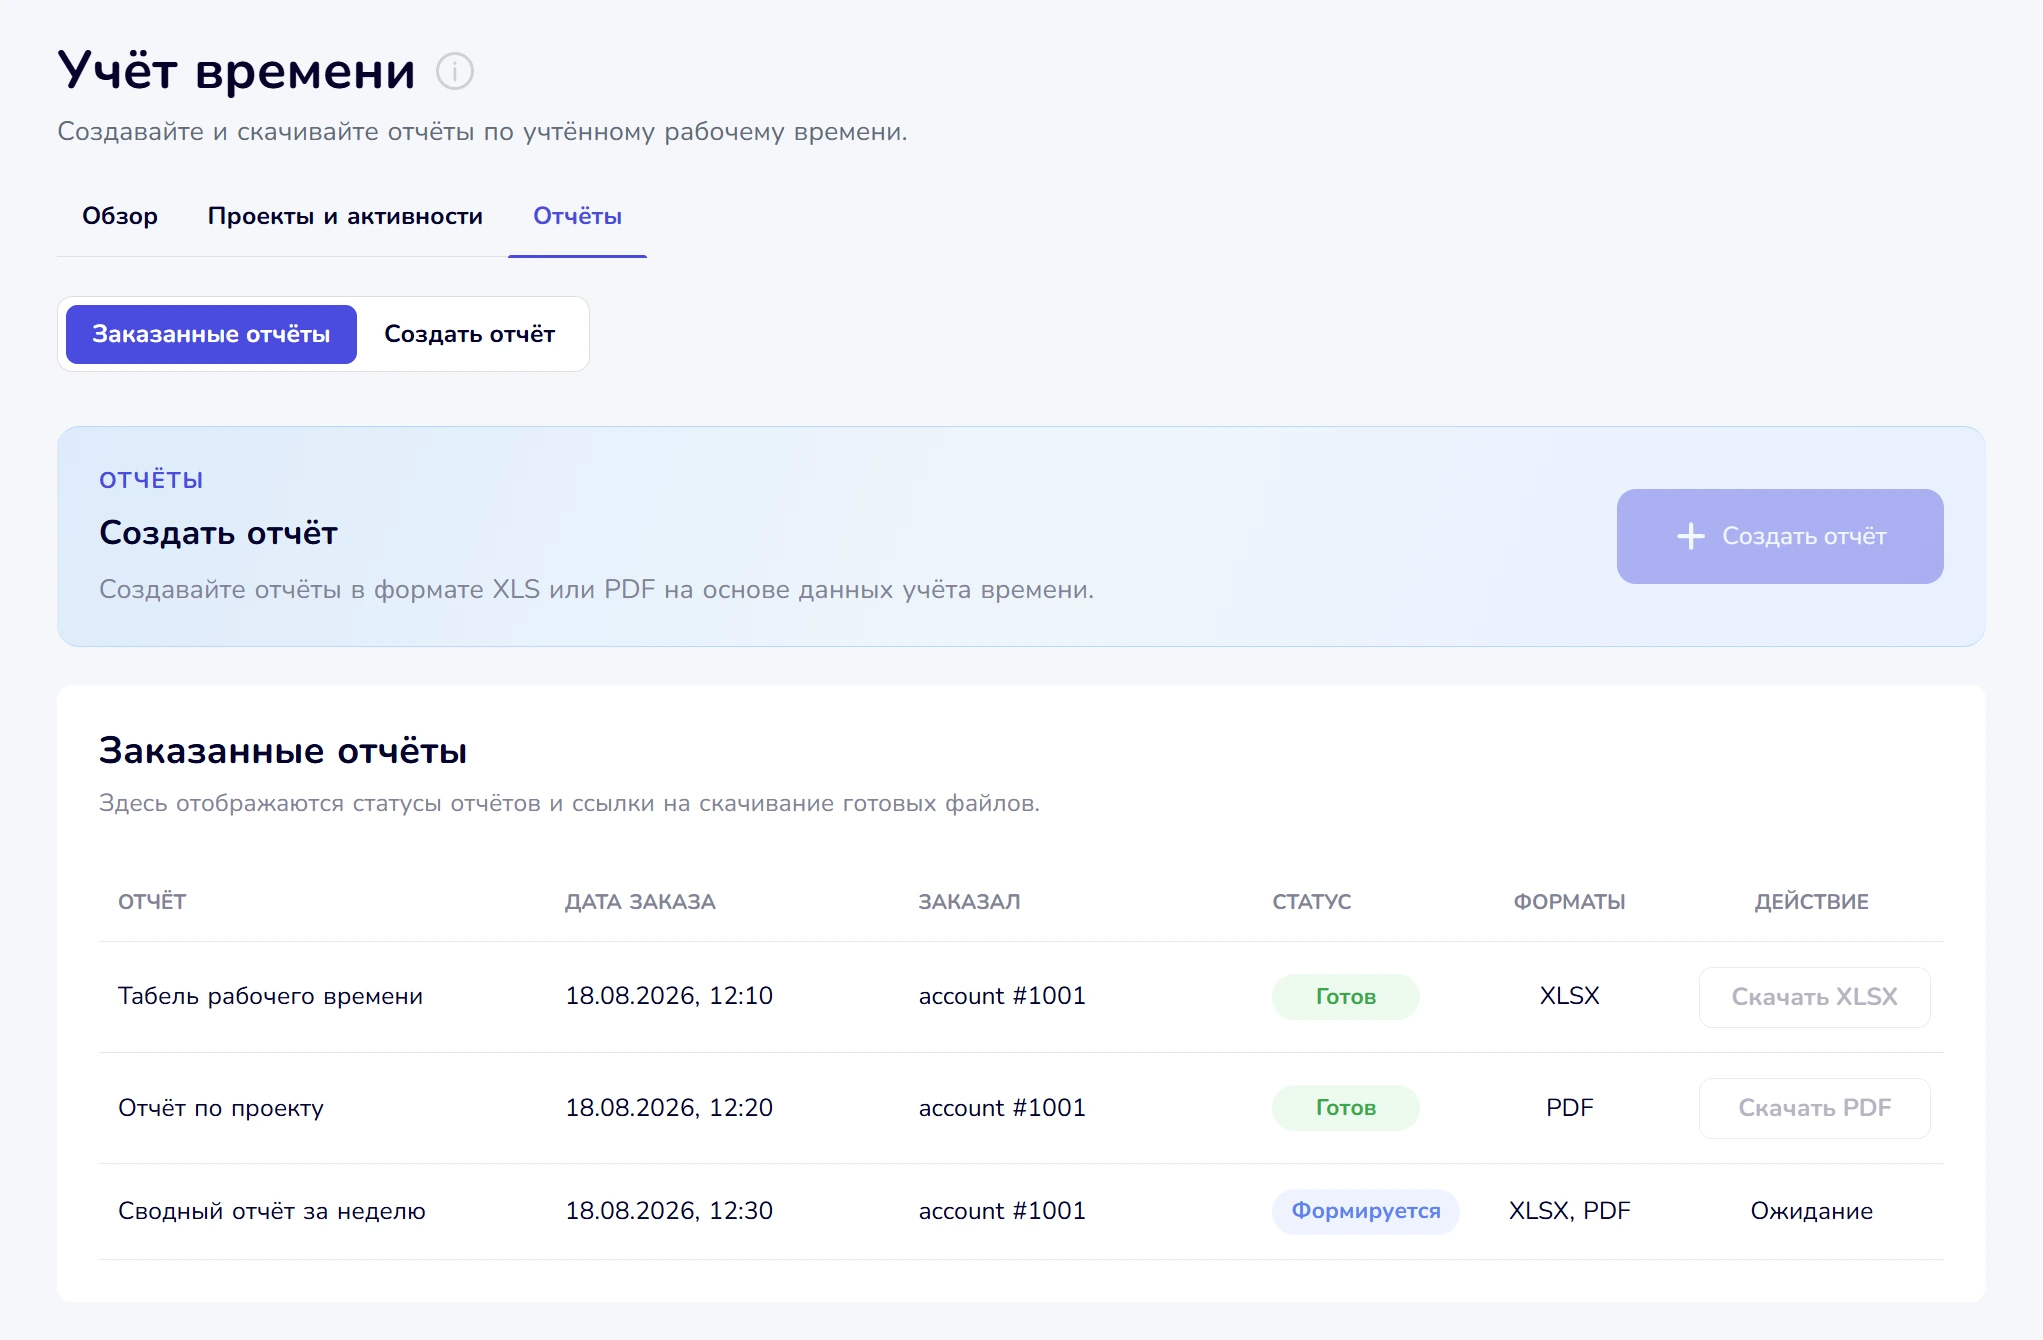Click the Заказанные отчёты section heading
The width and height of the screenshot is (2043, 1340).
pyautogui.click(x=283, y=750)
